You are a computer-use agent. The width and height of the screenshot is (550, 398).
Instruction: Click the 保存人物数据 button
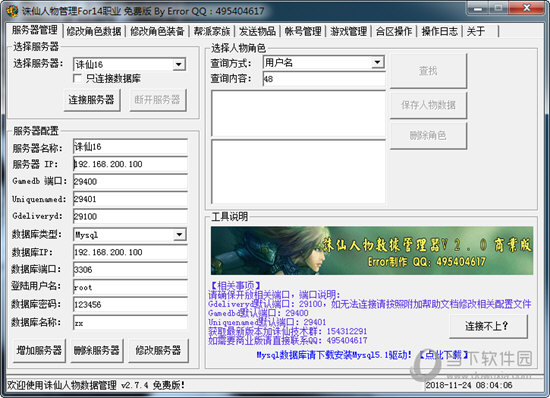coord(428,105)
